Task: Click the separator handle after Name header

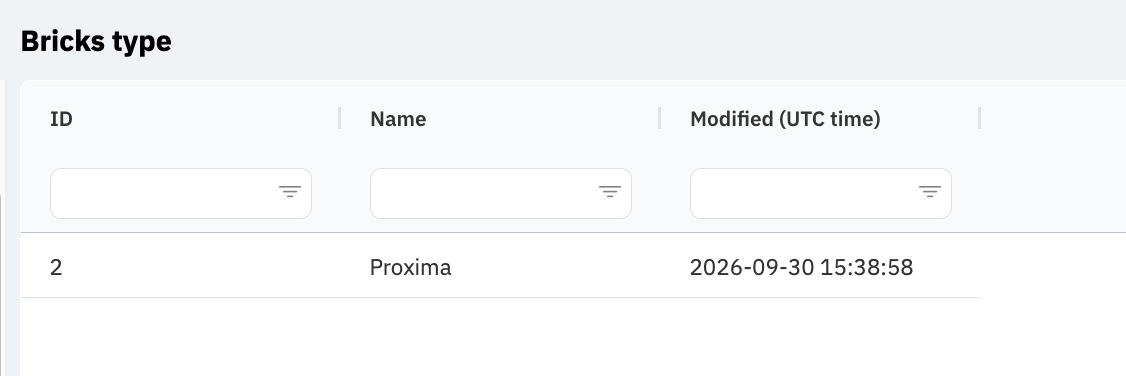Action: pos(659,118)
